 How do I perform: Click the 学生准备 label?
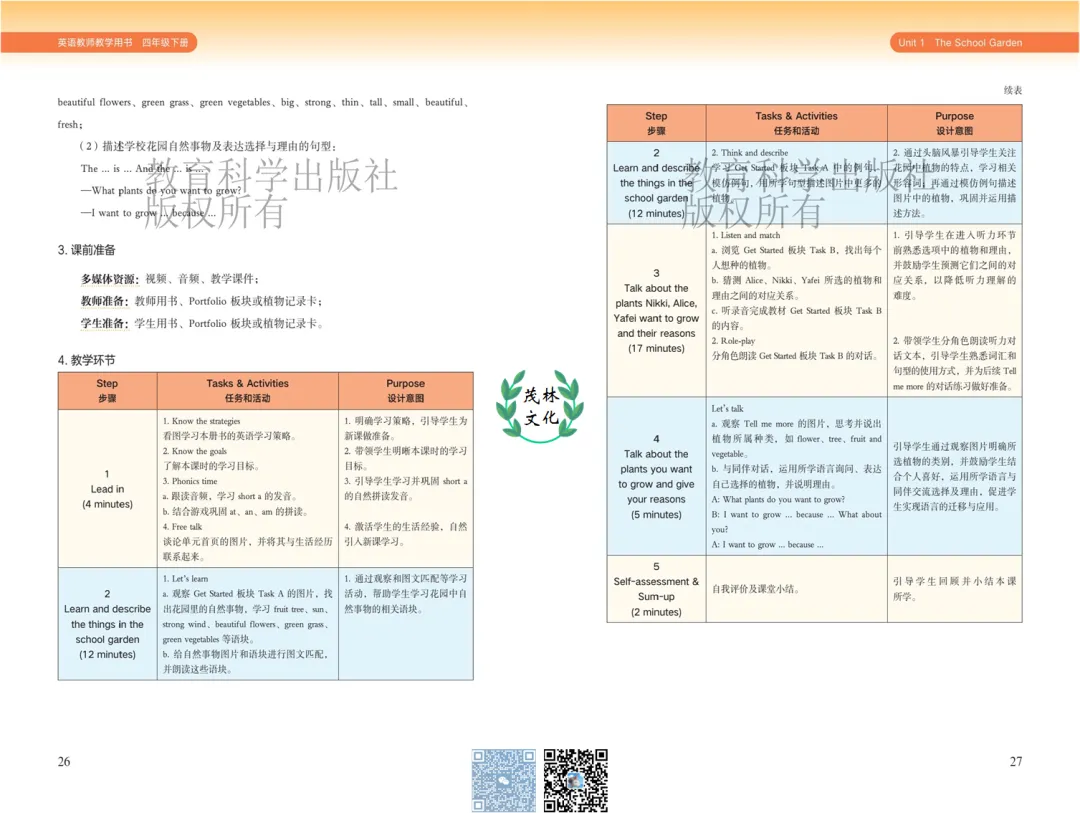point(104,323)
